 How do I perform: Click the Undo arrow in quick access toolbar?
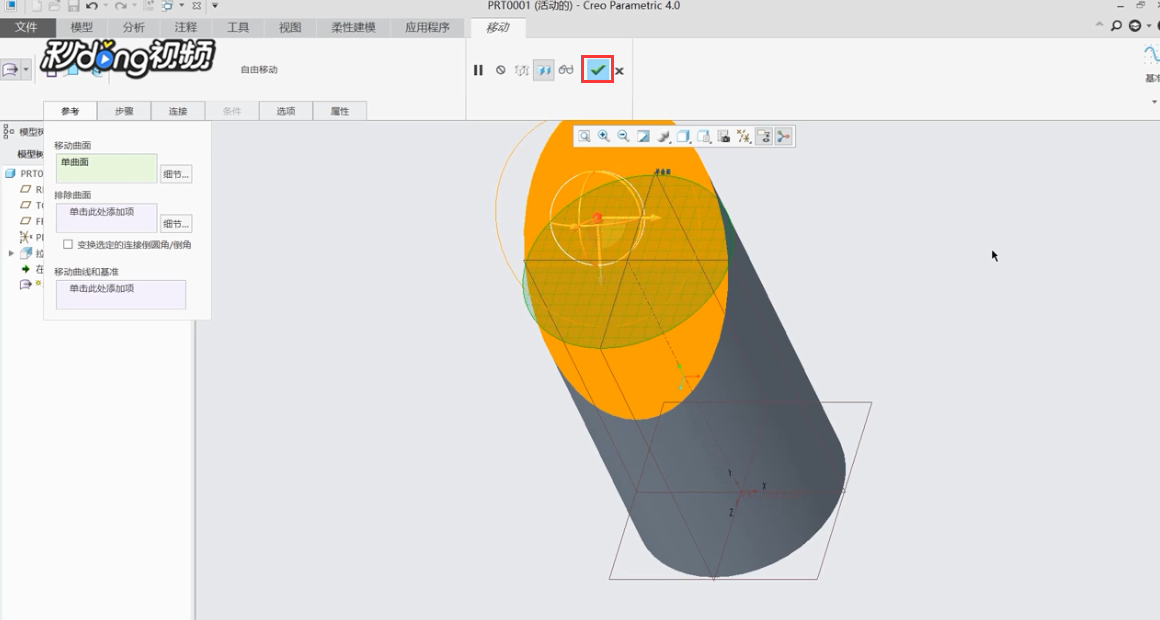pos(92,6)
